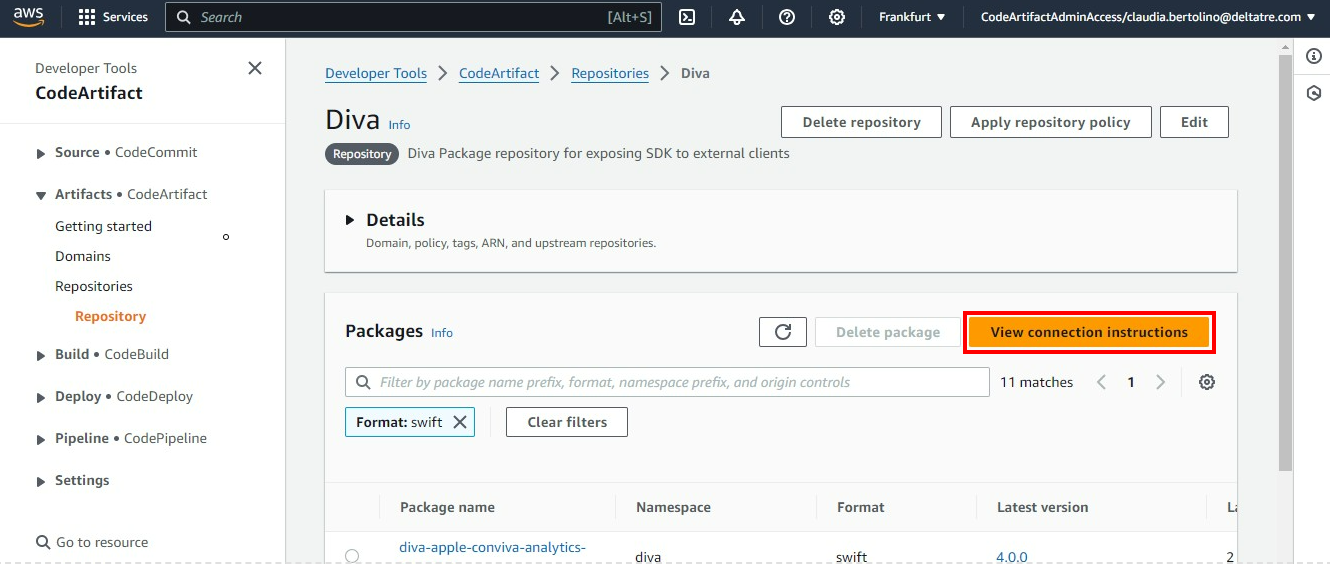Refresh the Packages list
1330x564 pixels.
click(783, 332)
